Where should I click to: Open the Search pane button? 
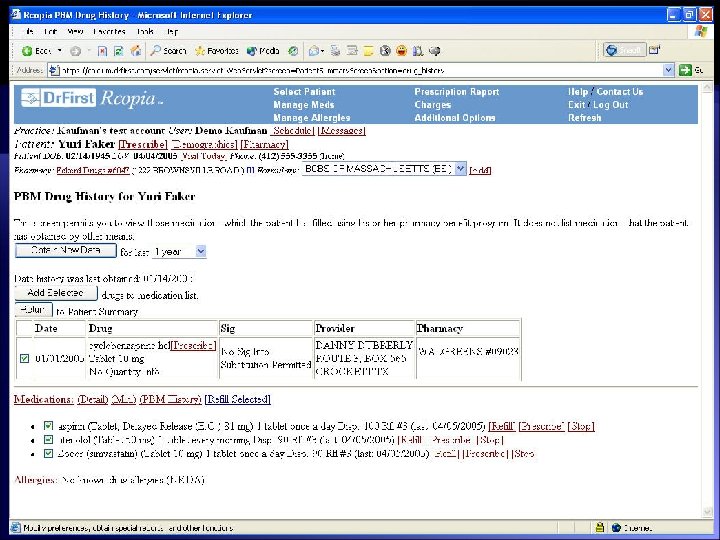click(169, 51)
